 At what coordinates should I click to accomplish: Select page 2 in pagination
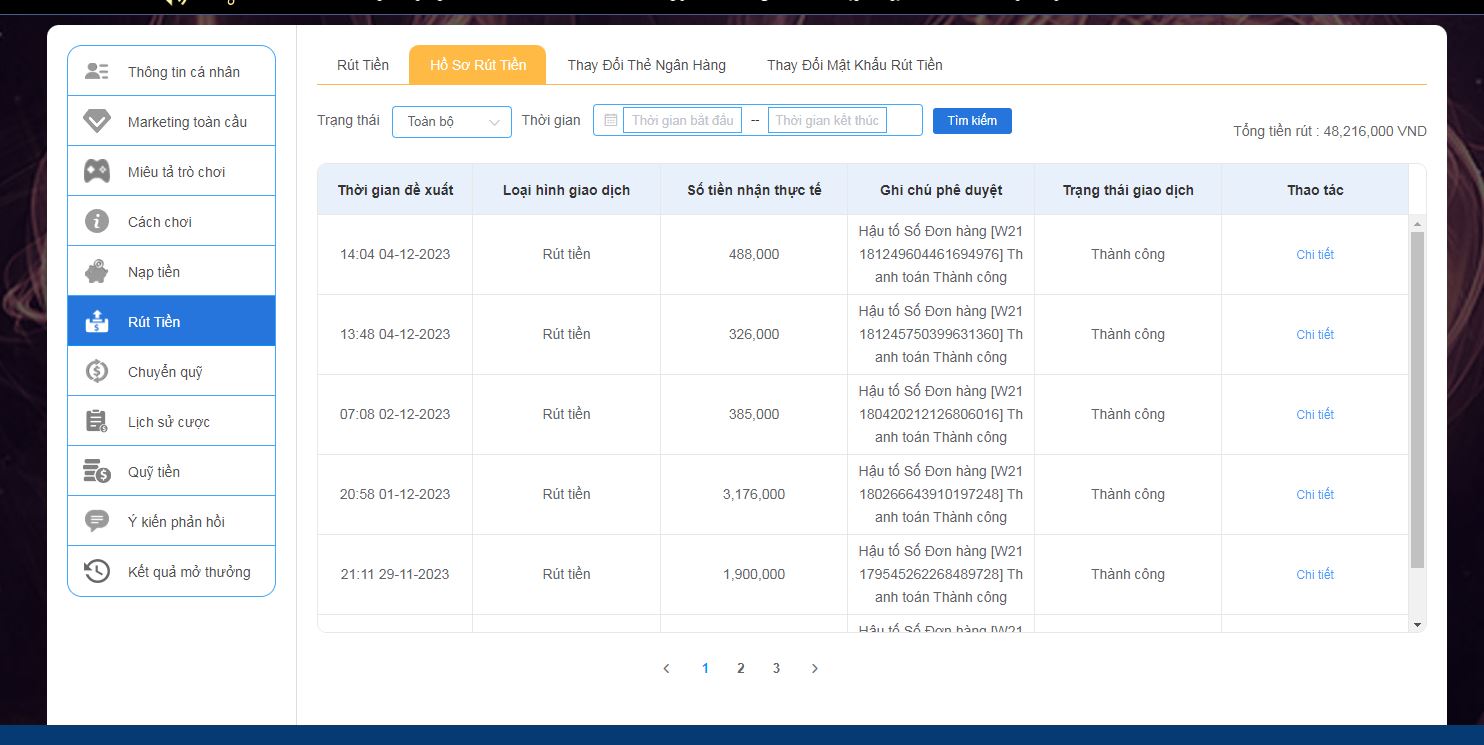coord(740,668)
